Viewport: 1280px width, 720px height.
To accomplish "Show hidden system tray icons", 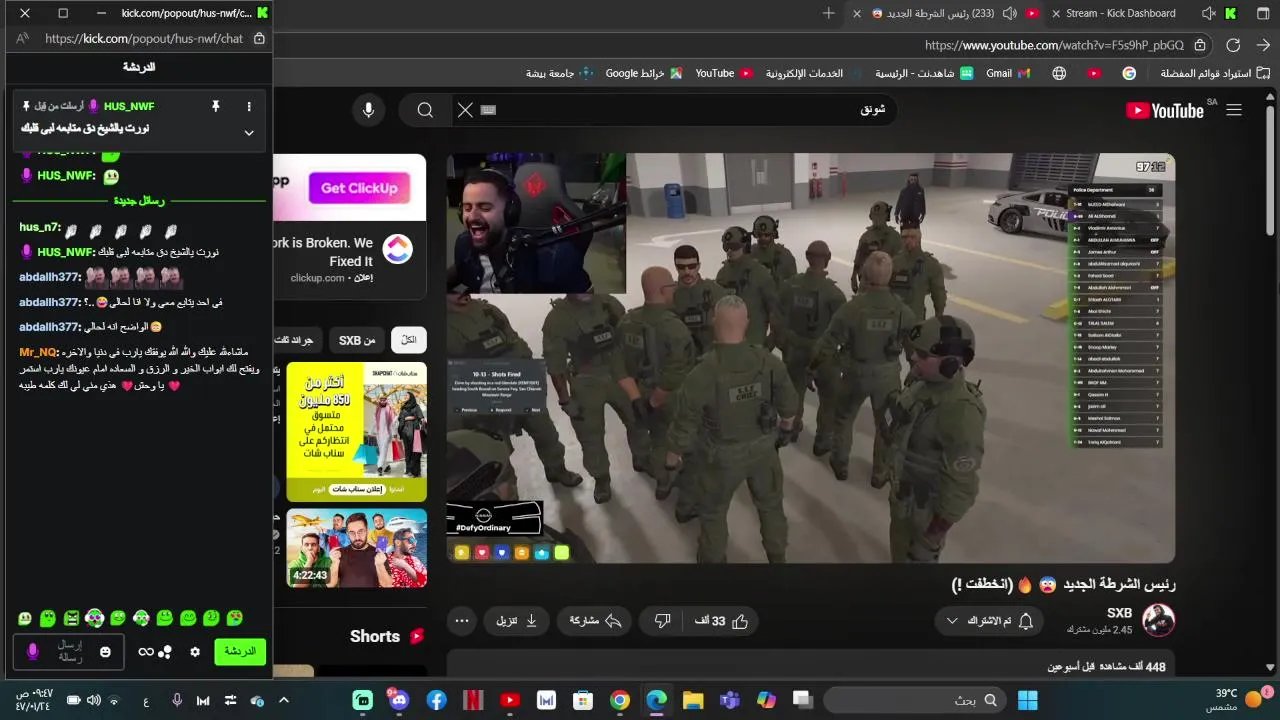I will tap(284, 700).
